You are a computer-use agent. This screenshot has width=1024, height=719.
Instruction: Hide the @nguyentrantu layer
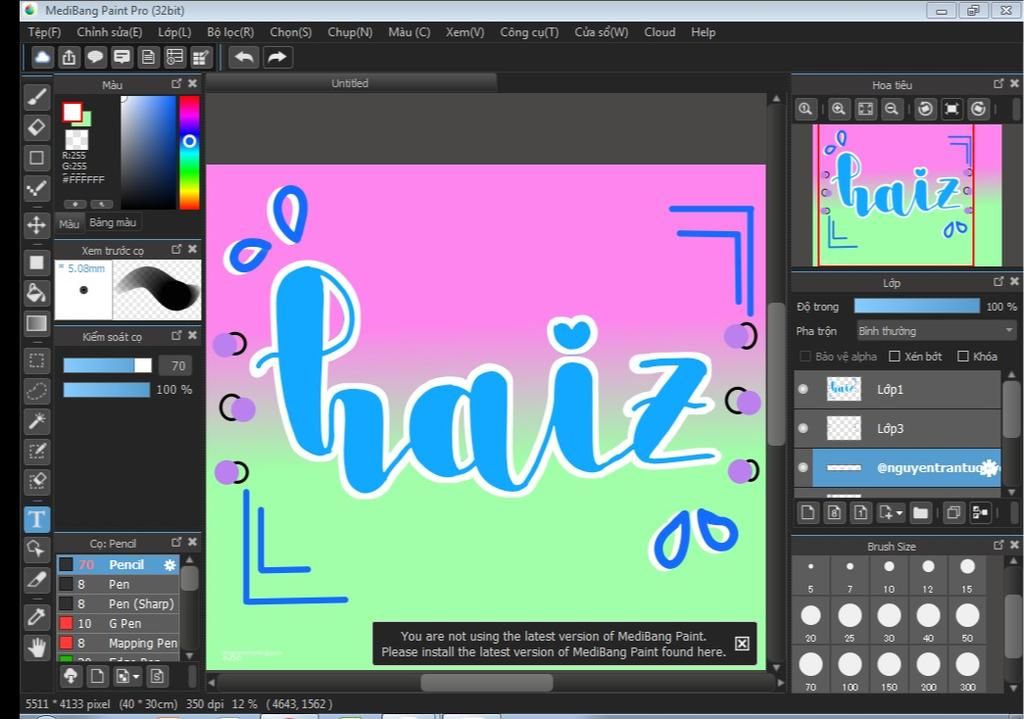(803, 468)
